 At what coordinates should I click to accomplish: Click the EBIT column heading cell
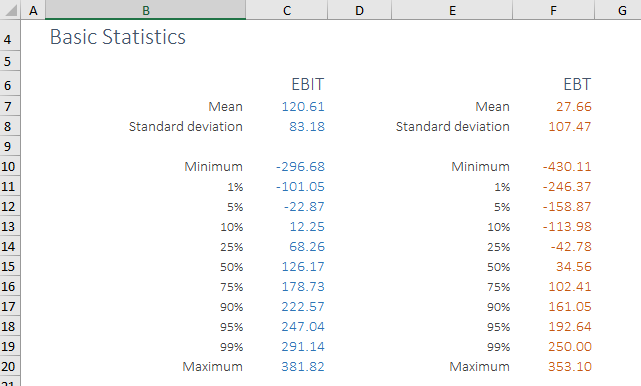[x=307, y=85]
